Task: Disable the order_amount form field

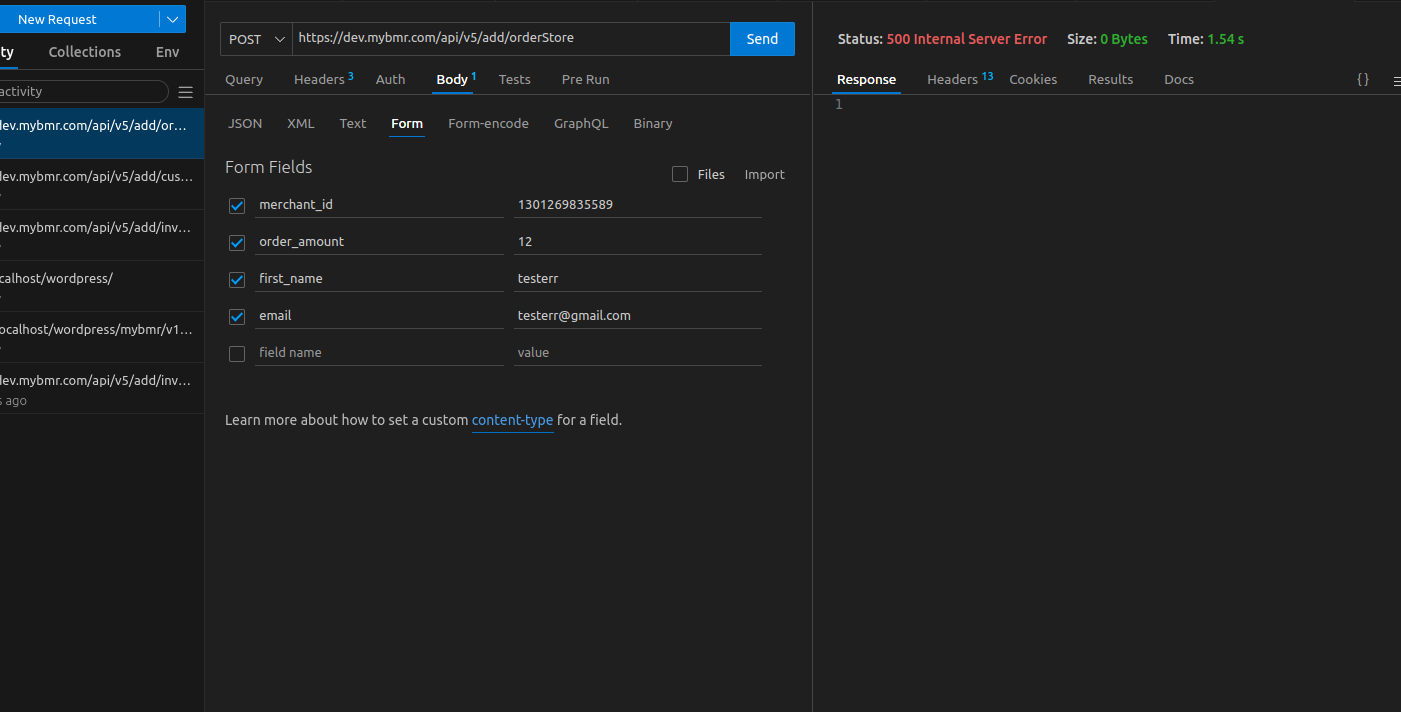Action: coord(237,242)
